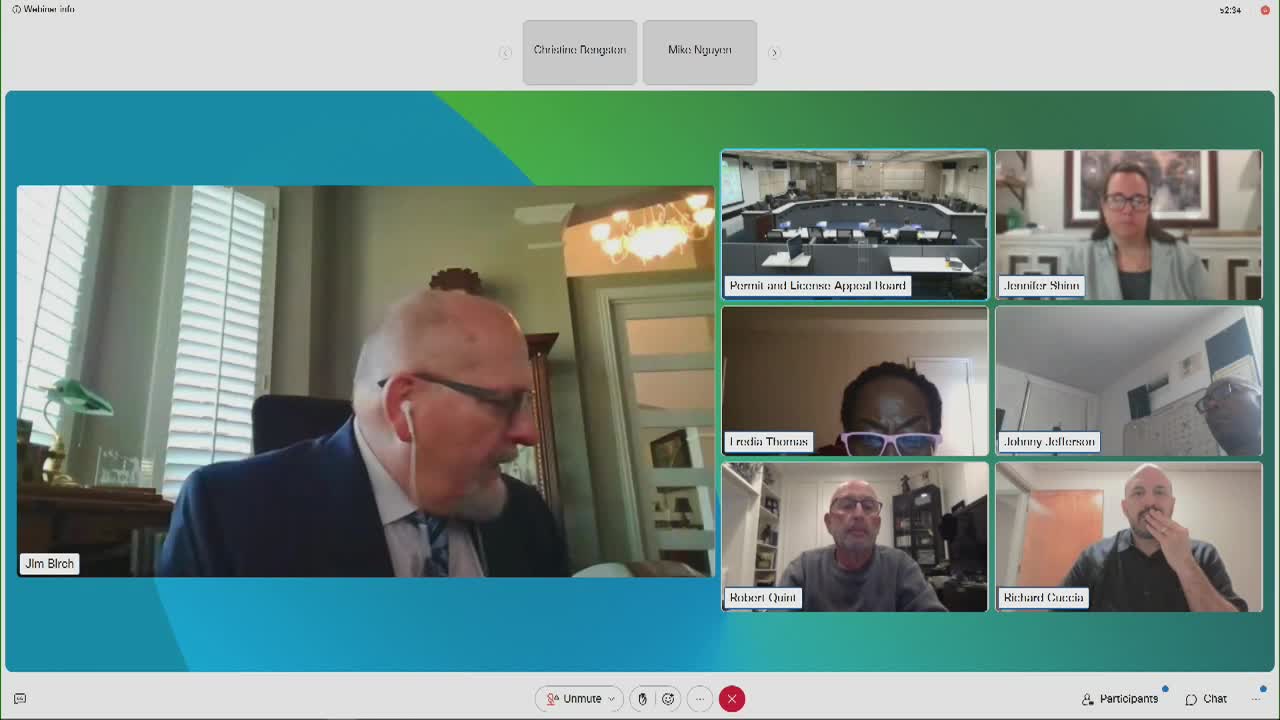Click the red recording indicator
This screenshot has width=1280, height=720.
[1265, 10]
